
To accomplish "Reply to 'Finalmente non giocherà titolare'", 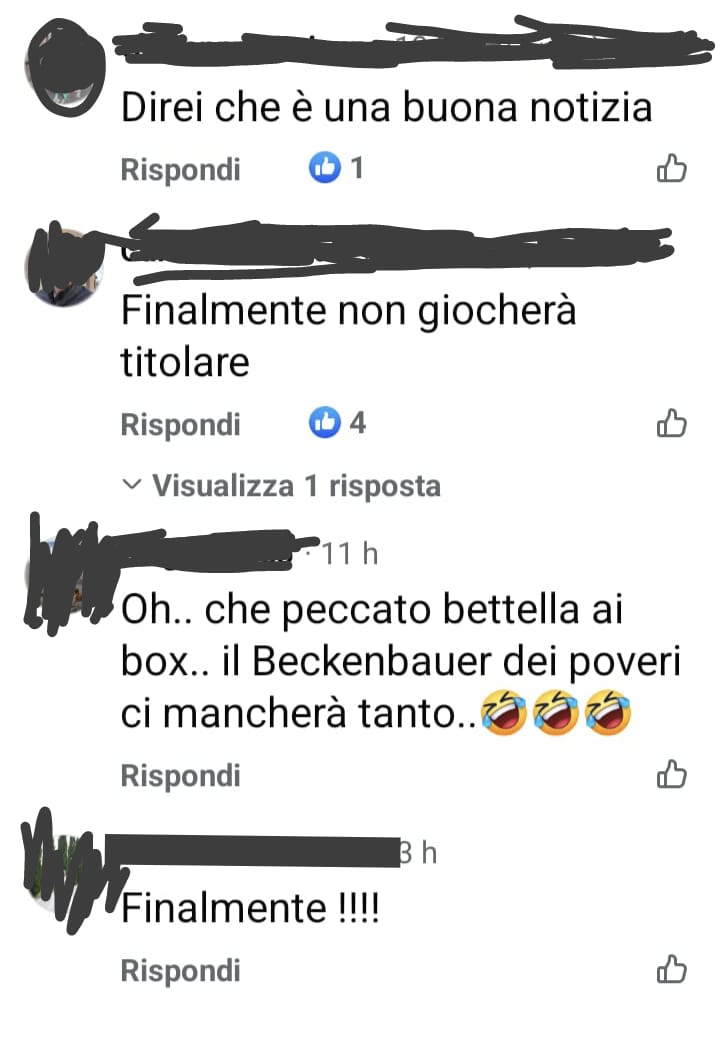I will [180, 424].
